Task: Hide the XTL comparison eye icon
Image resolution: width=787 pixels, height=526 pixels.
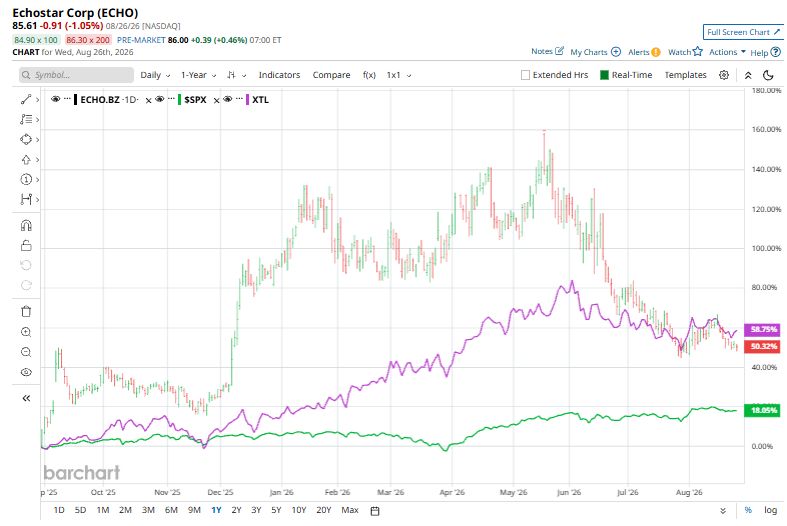Action: [x=227, y=99]
